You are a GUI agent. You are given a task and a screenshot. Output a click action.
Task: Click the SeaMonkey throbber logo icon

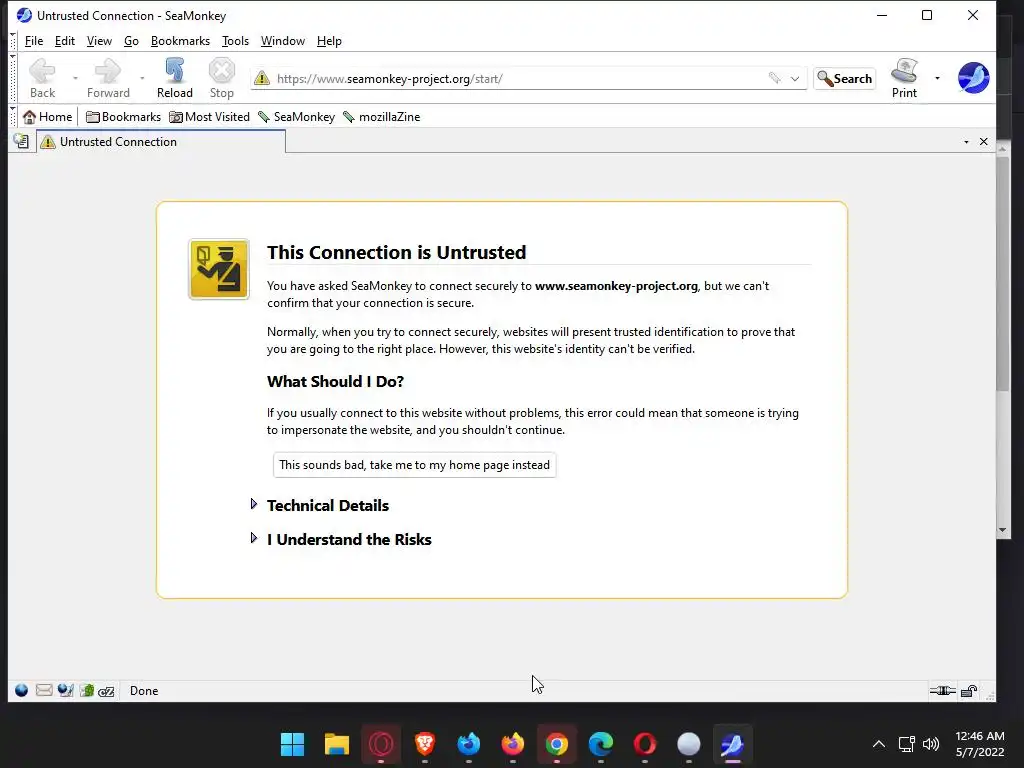pyautogui.click(x=973, y=78)
